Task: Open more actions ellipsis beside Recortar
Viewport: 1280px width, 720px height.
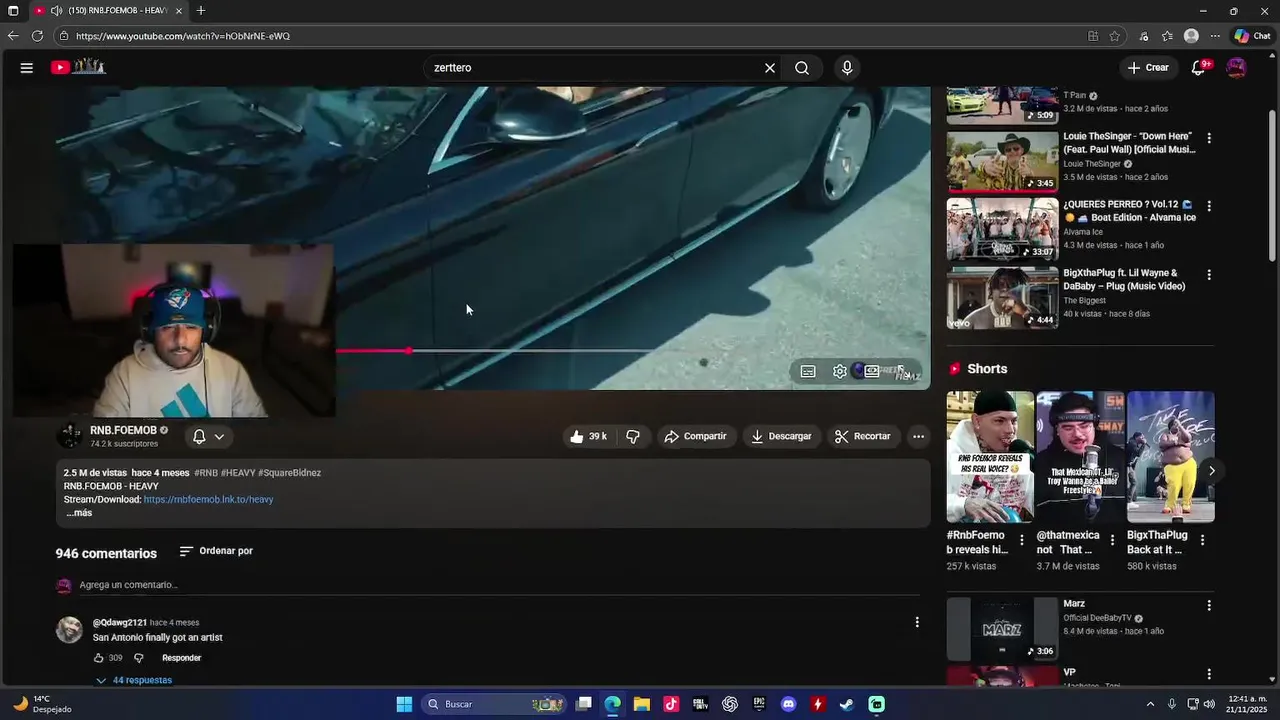Action: pyautogui.click(x=918, y=437)
